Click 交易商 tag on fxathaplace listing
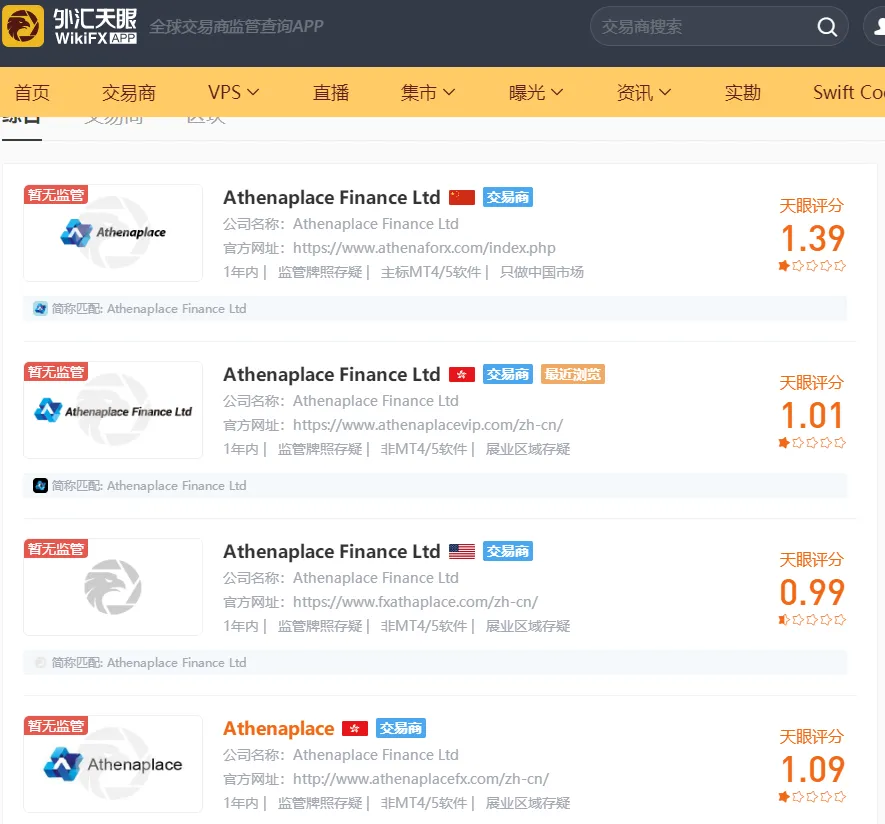This screenshot has width=885, height=824. 507,551
